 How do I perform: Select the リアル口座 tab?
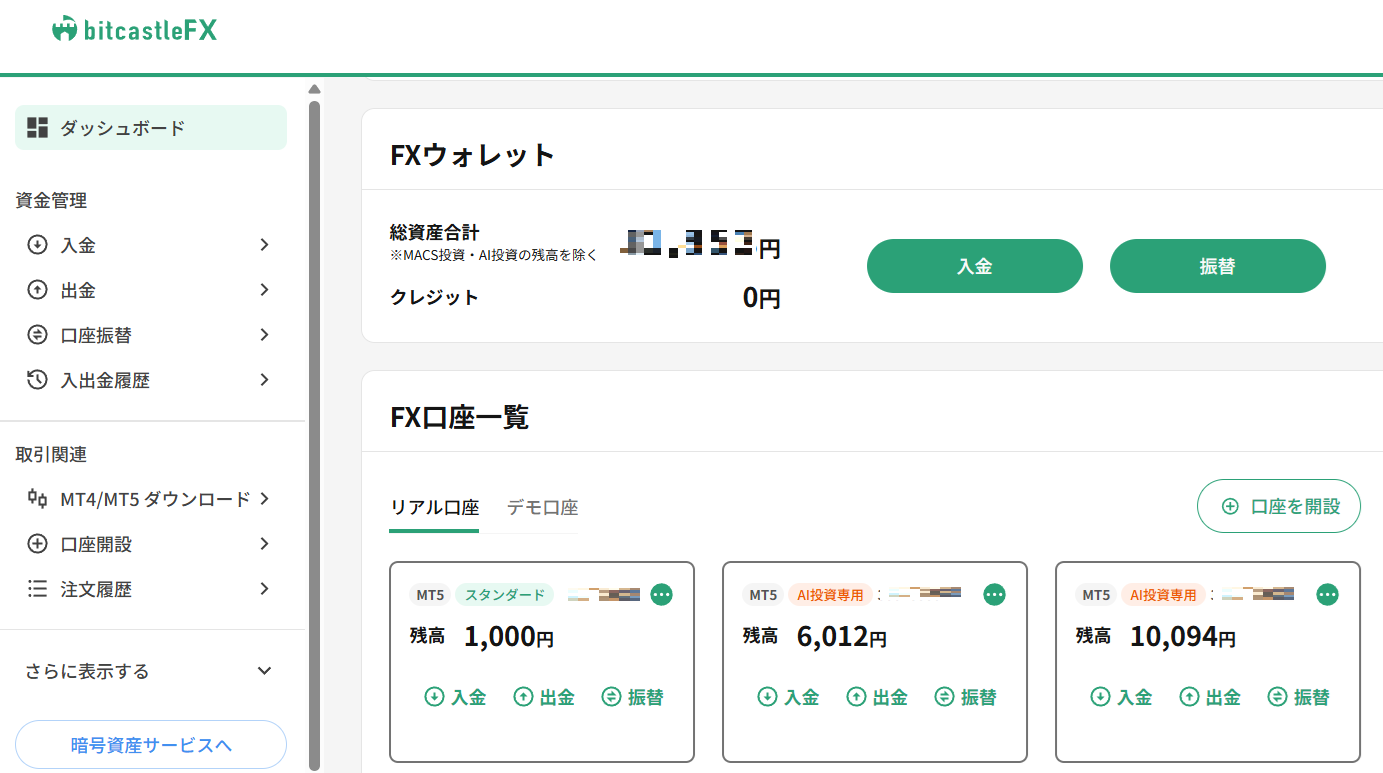point(433,507)
